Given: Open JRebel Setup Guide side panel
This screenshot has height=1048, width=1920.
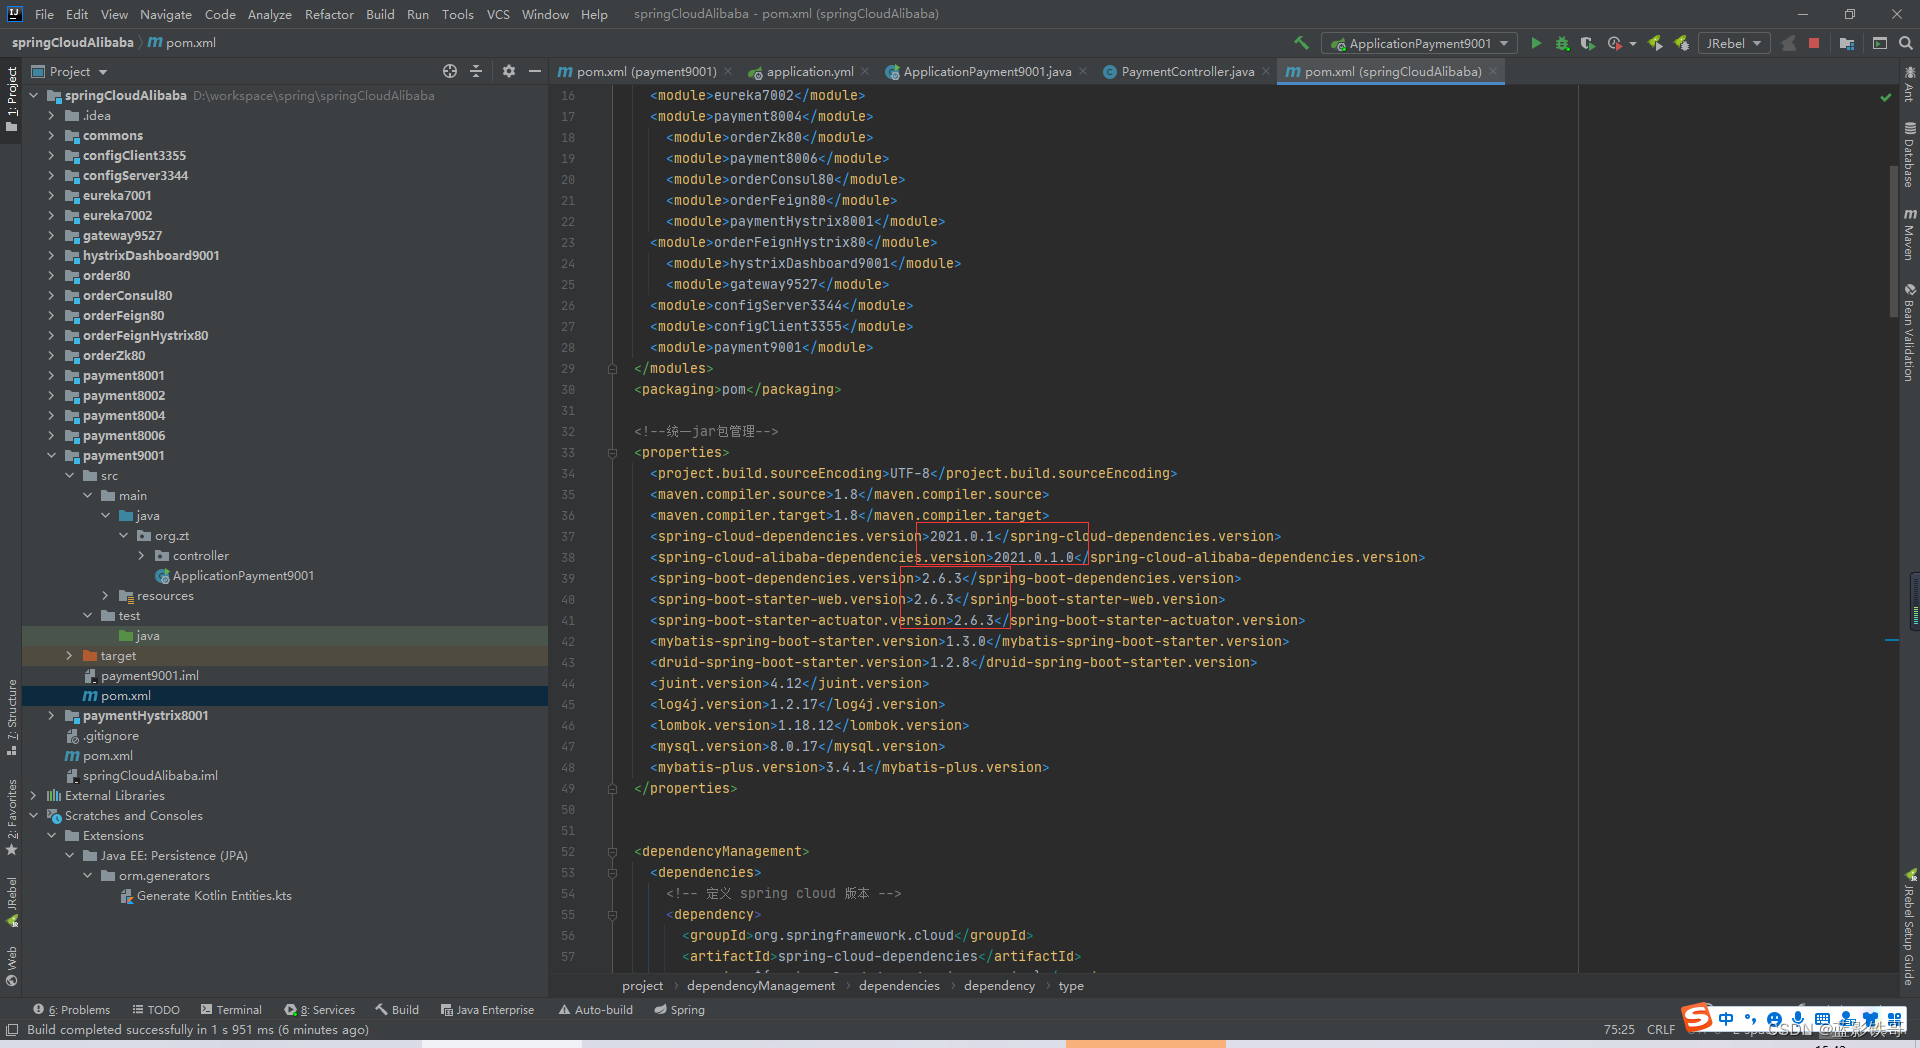Looking at the screenshot, I should click(1909, 928).
